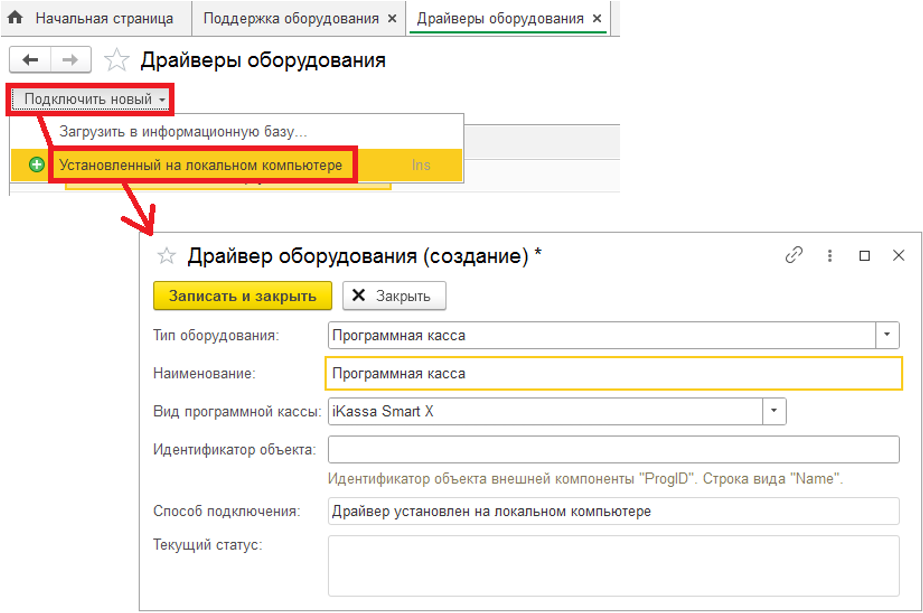Open the three-dot more options menu
This screenshot has height=613, width=923.
(830, 255)
